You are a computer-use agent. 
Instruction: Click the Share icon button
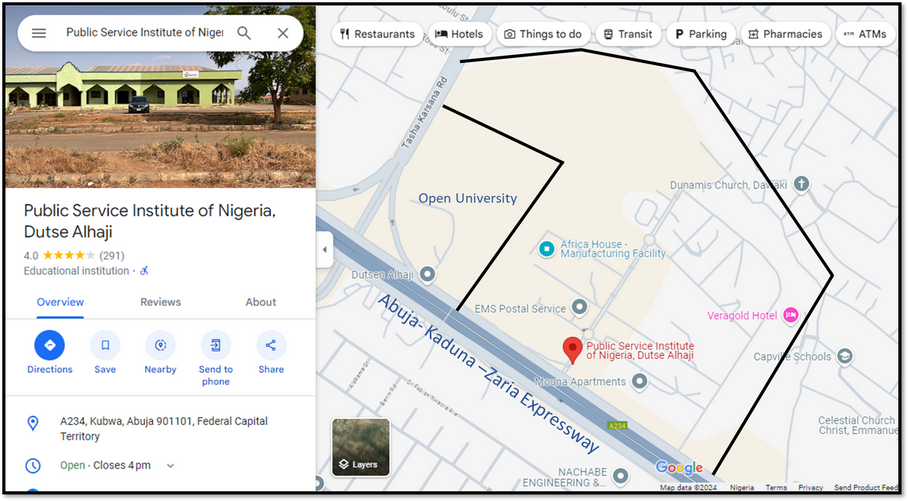click(271, 345)
